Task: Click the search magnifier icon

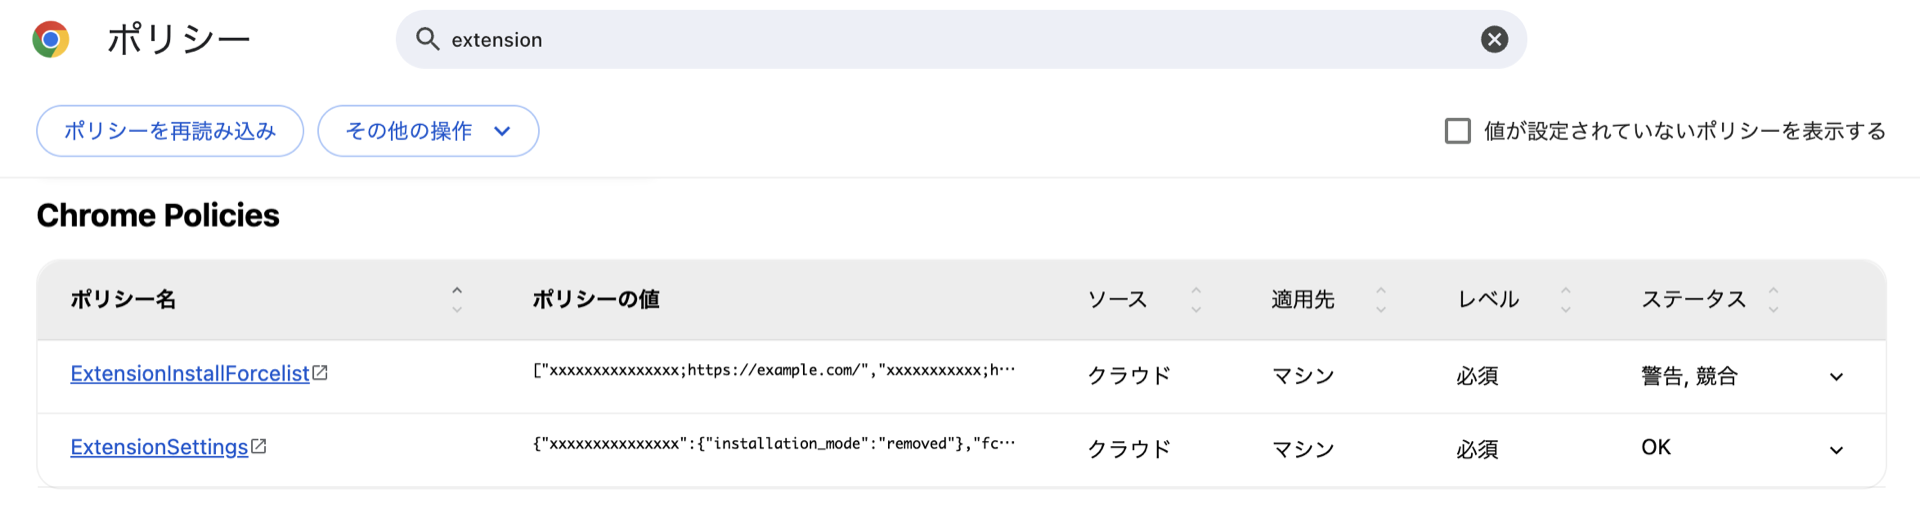Action: click(x=427, y=39)
